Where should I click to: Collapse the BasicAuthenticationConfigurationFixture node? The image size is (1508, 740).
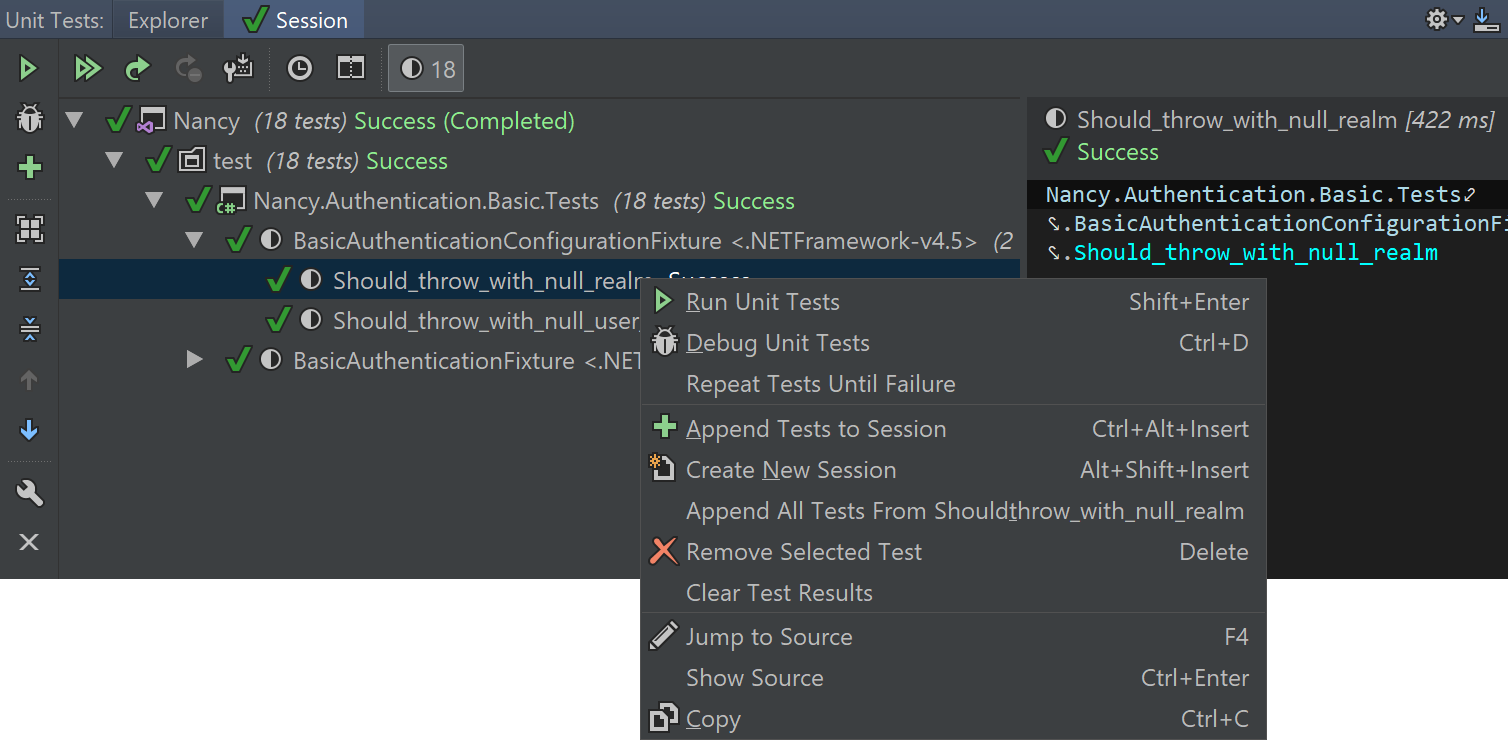coord(193,240)
